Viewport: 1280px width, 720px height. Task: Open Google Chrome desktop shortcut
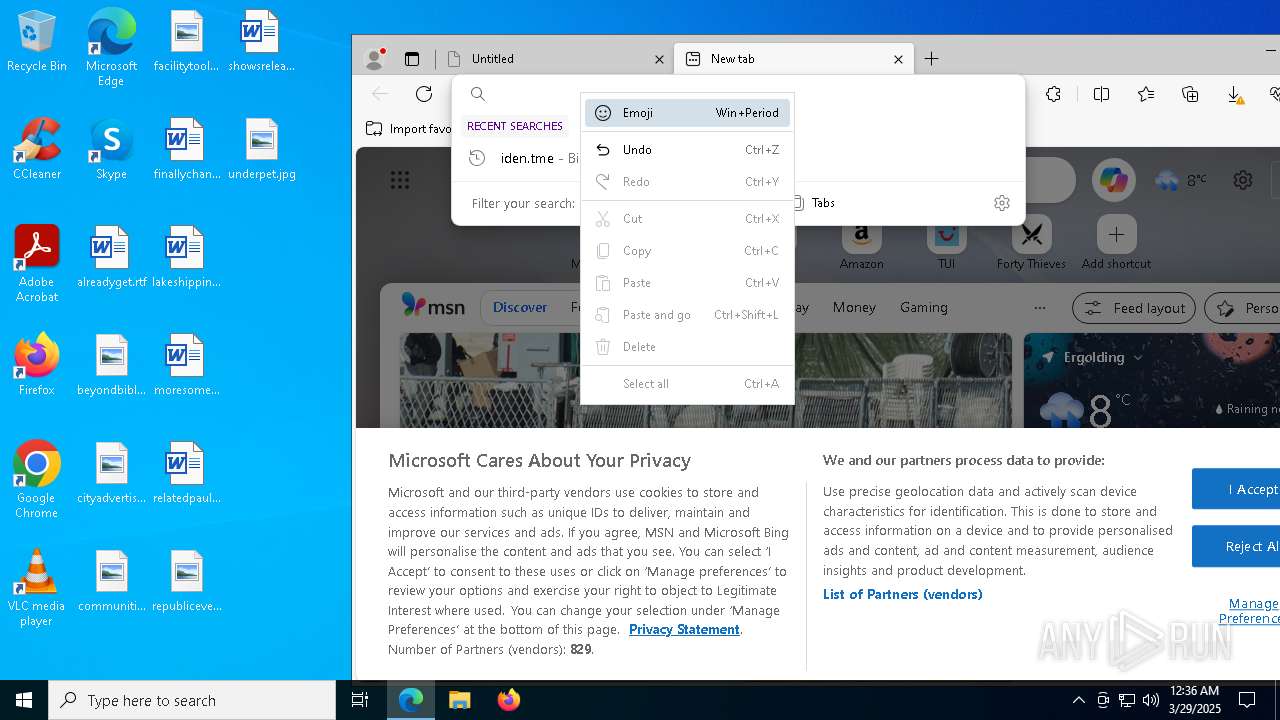tap(36, 480)
